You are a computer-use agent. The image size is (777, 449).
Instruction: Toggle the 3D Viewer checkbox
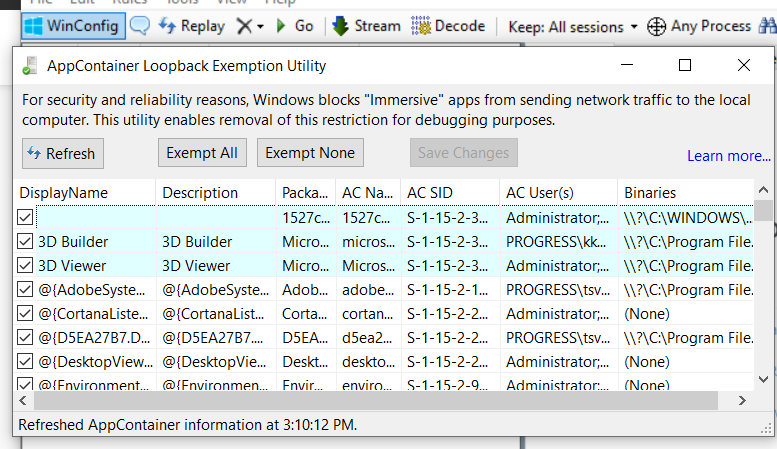(x=25, y=265)
